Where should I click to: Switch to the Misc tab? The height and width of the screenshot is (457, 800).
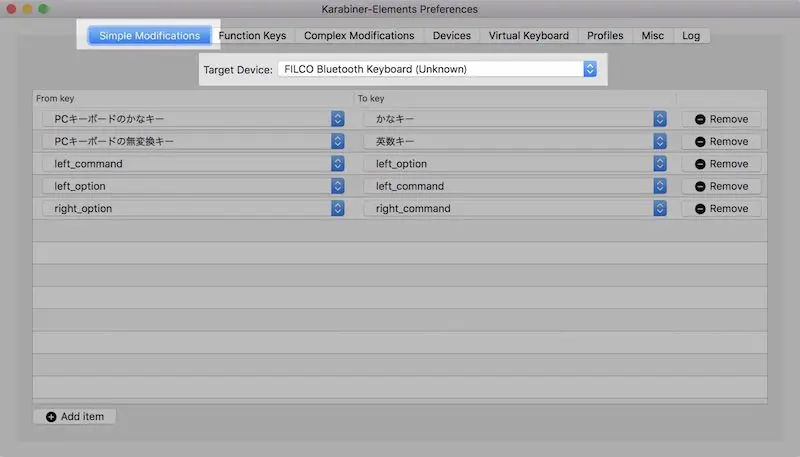click(653, 36)
